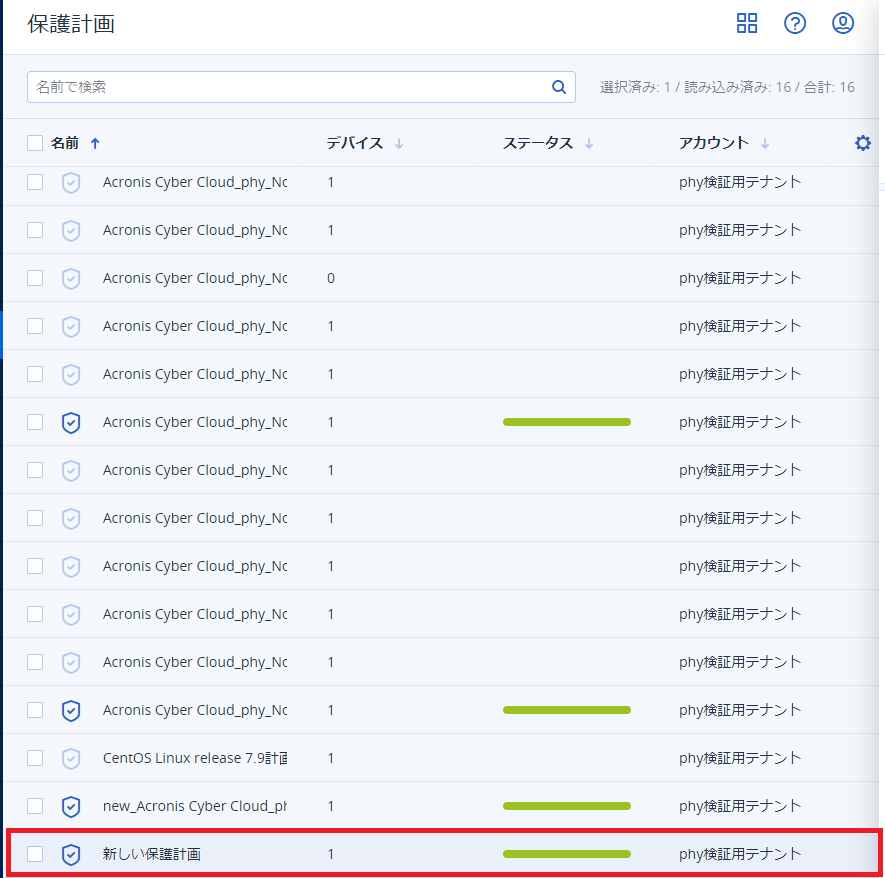
Task: Sort by ステータス column arrow
Action: coord(589,143)
